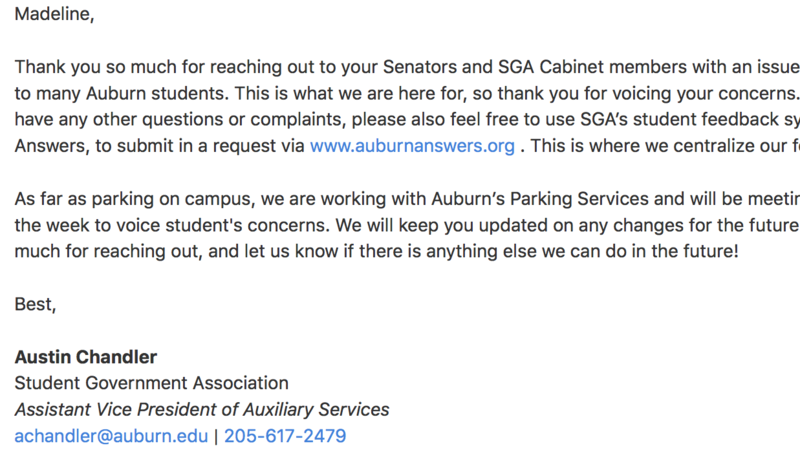
Task: Click the italic 'Assistant Vice President of Auxiliary Services' title
Action: coord(202,410)
